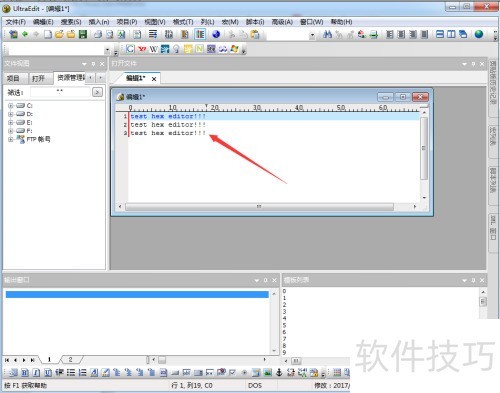Open output window panel options arrow
This screenshot has height=393, width=500.
(x=257, y=280)
